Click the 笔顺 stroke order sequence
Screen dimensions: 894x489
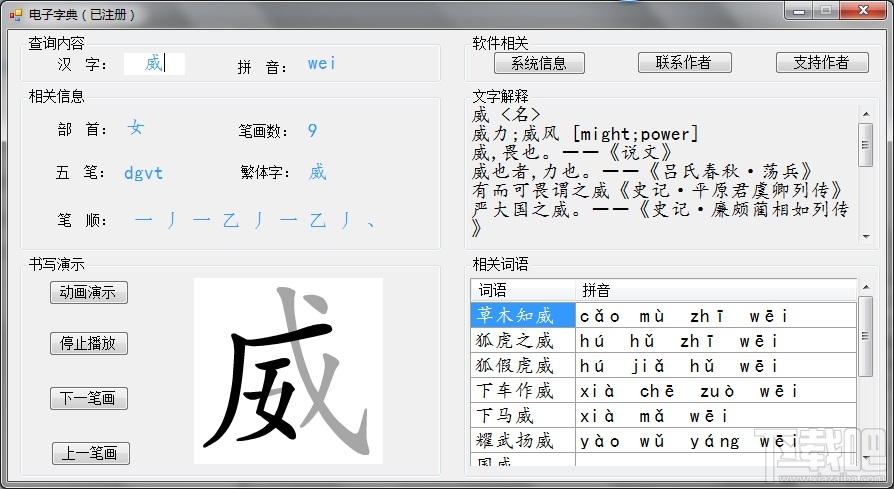[255, 220]
